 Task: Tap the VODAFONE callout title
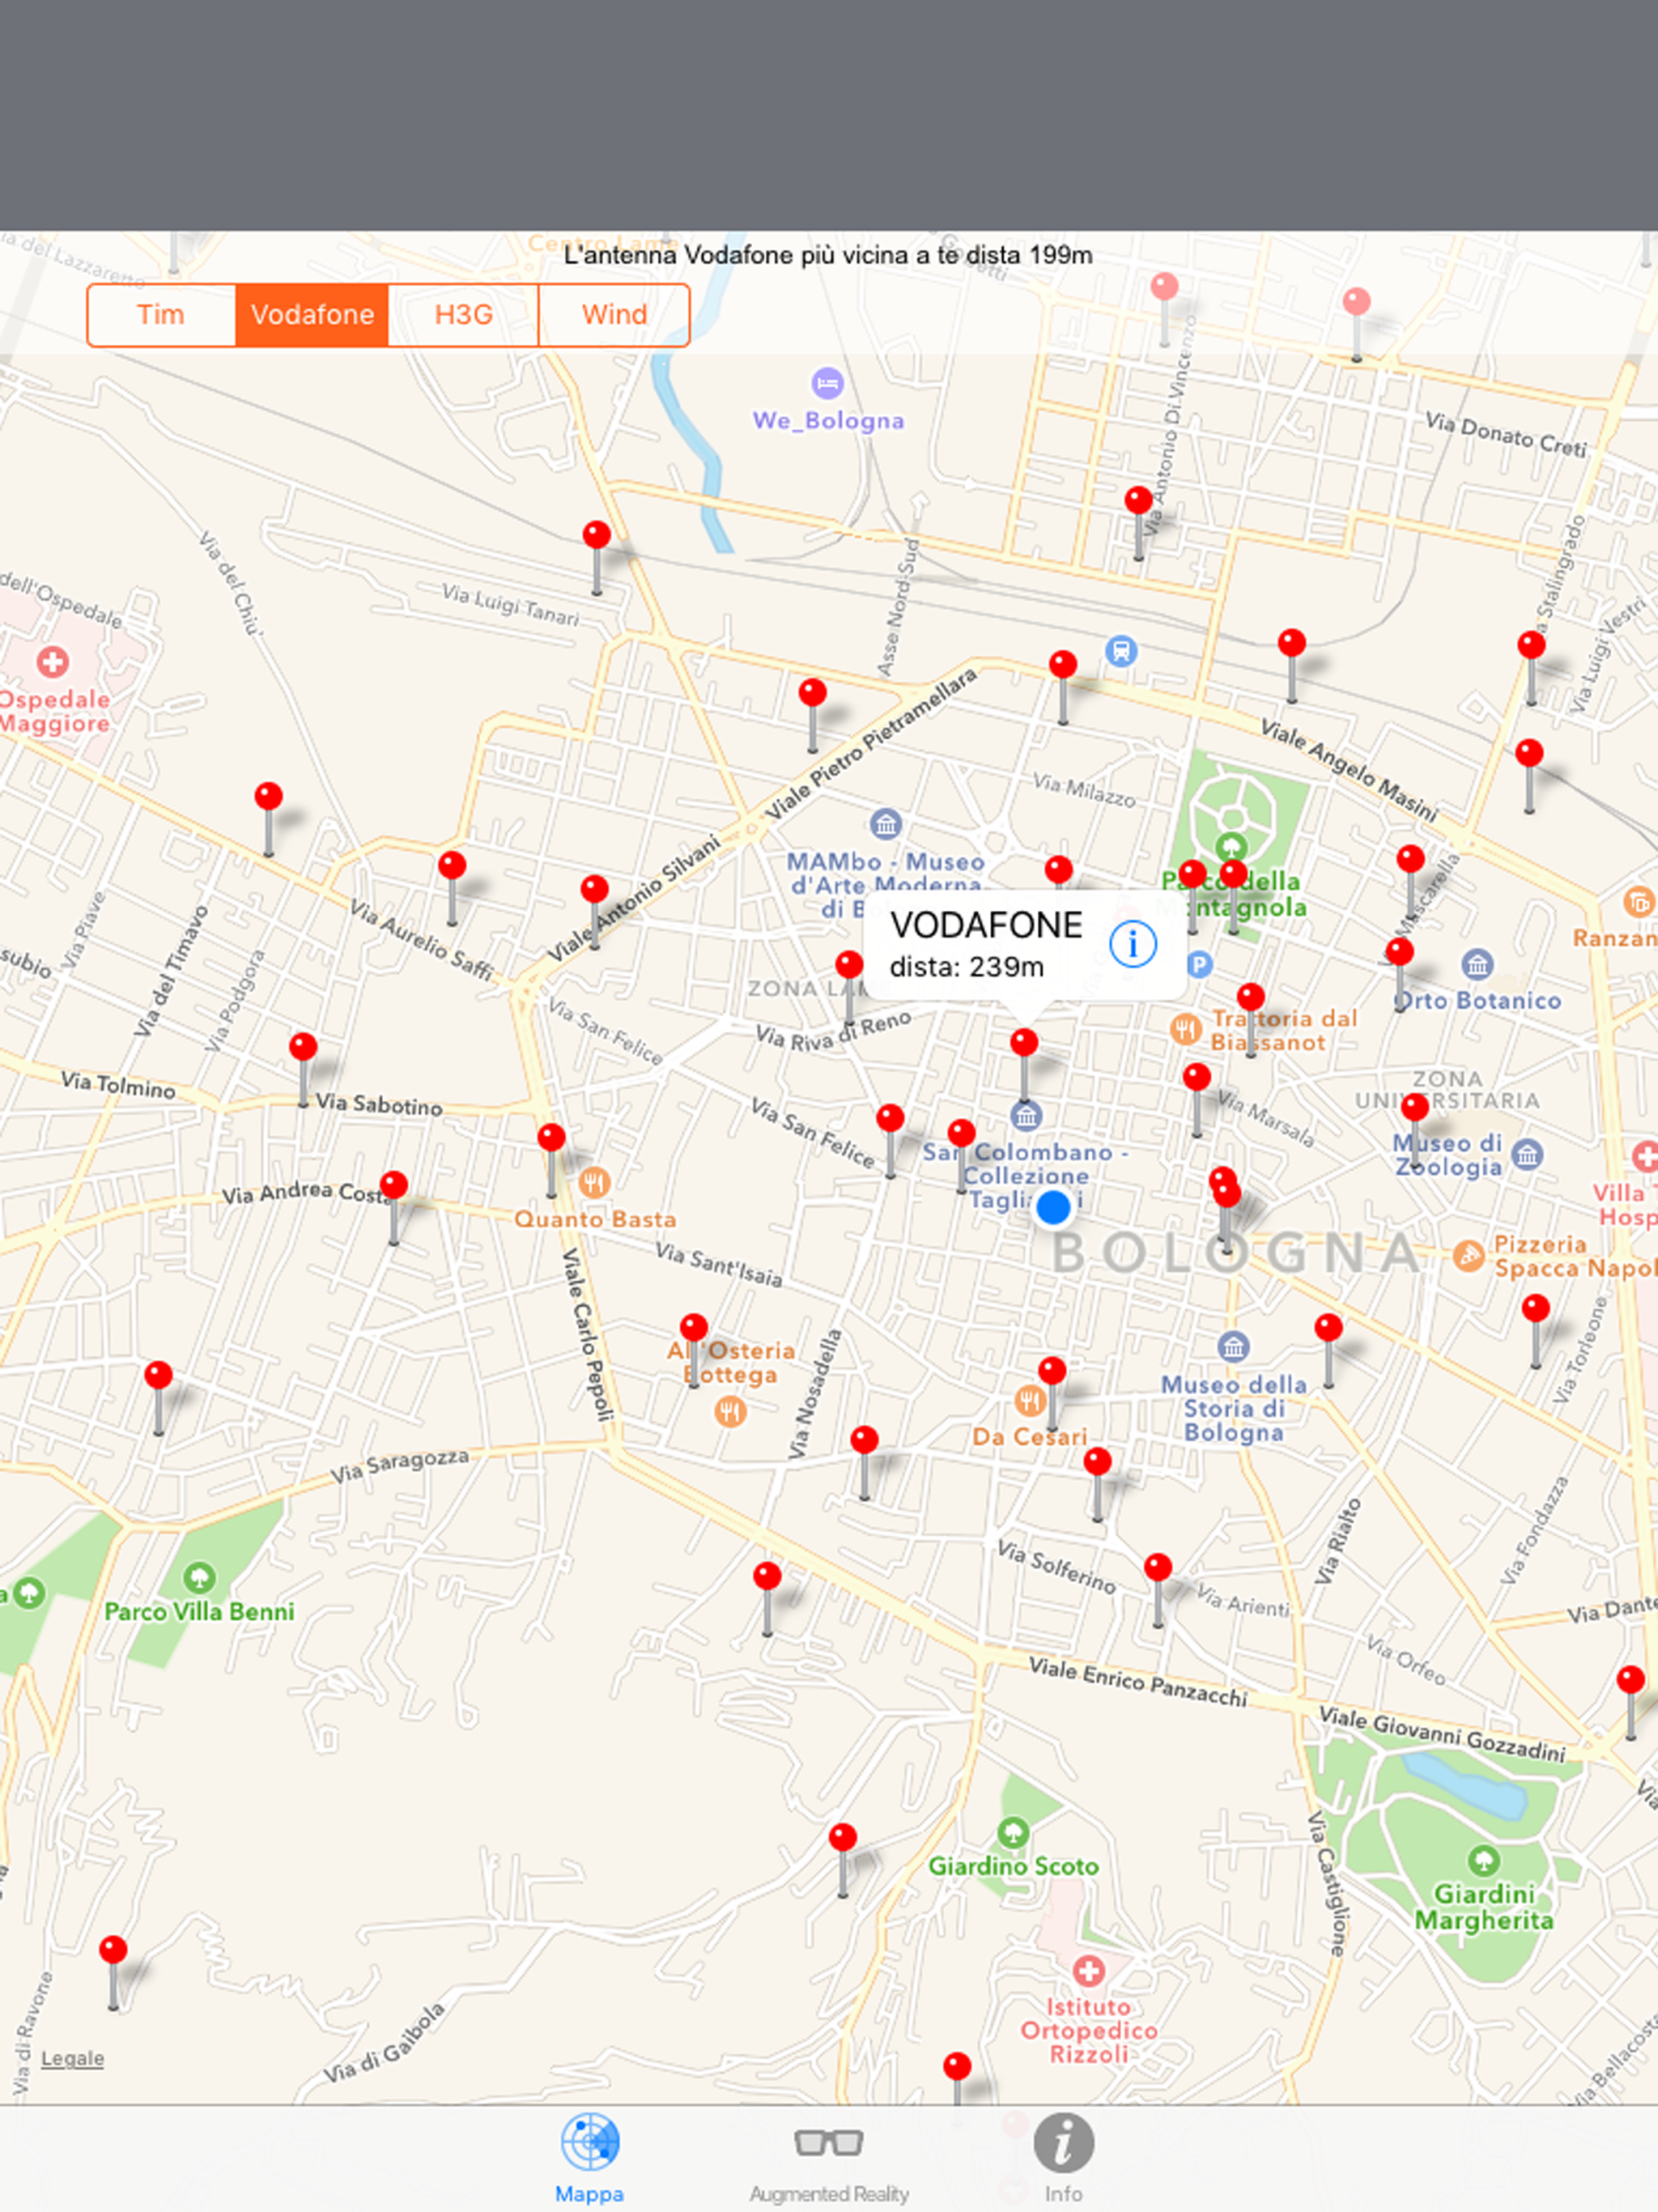(x=986, y=925)
